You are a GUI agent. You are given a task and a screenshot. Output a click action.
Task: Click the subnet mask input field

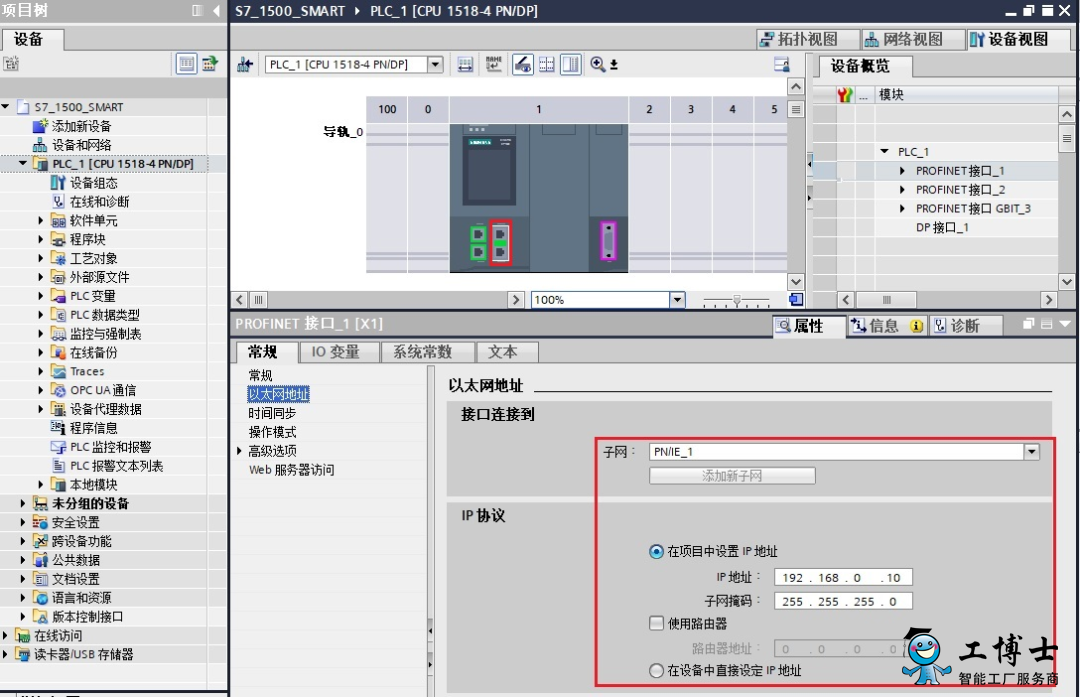coord(843,601)
